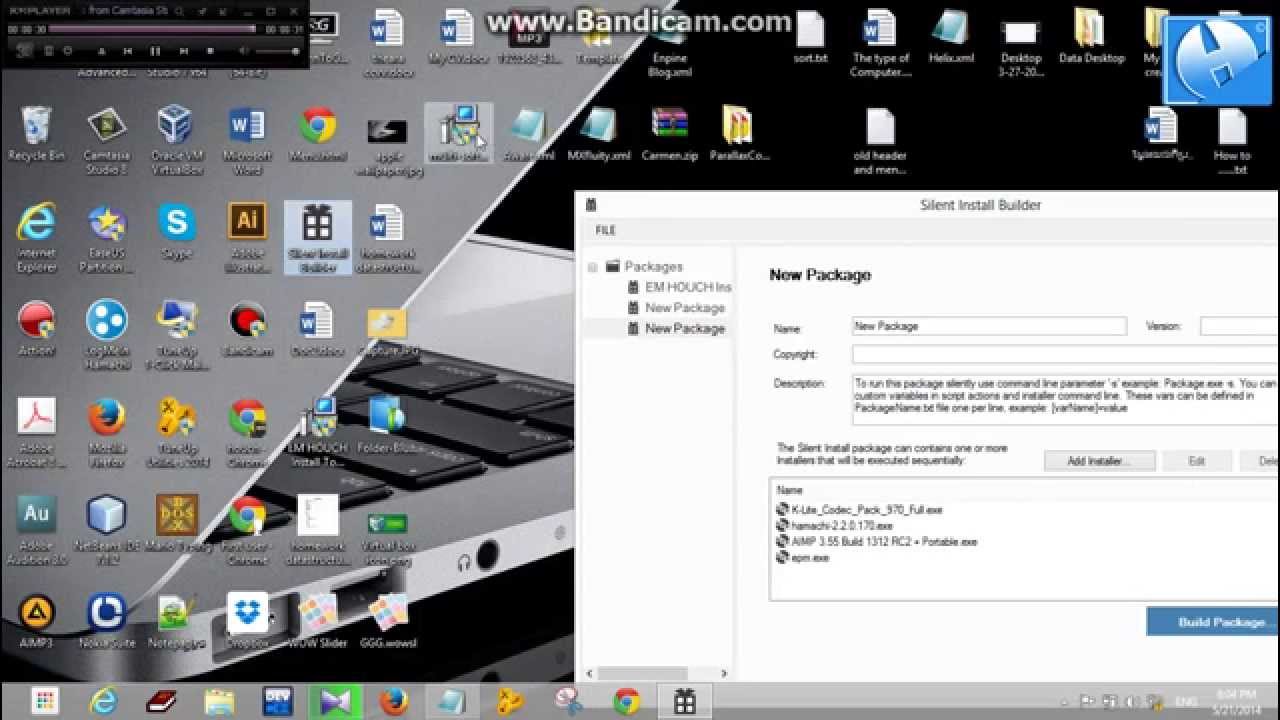Select the NetBeans IDE desktop icon
1280x720 pixels.
pos(106,530)
